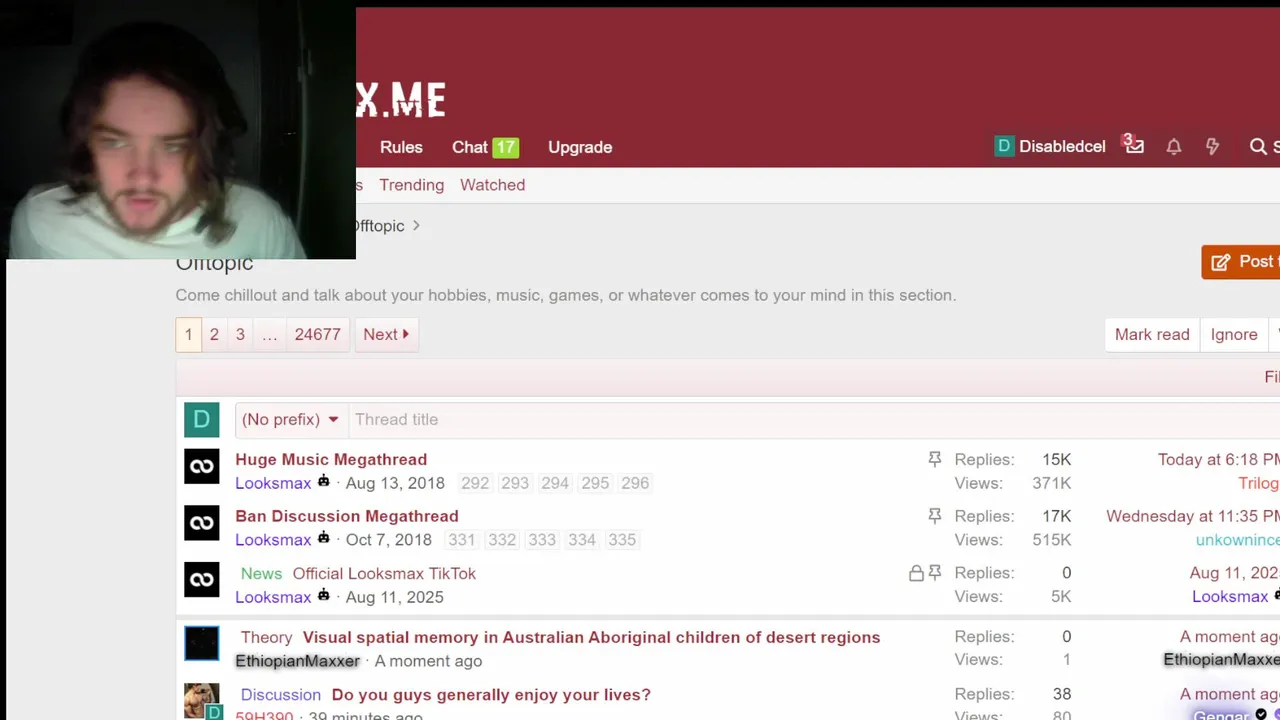Click Looksmax author under Ban Discussion Megathread
Image resolution: width=1280 pixels, height=720 pixels.
[273, 540]
